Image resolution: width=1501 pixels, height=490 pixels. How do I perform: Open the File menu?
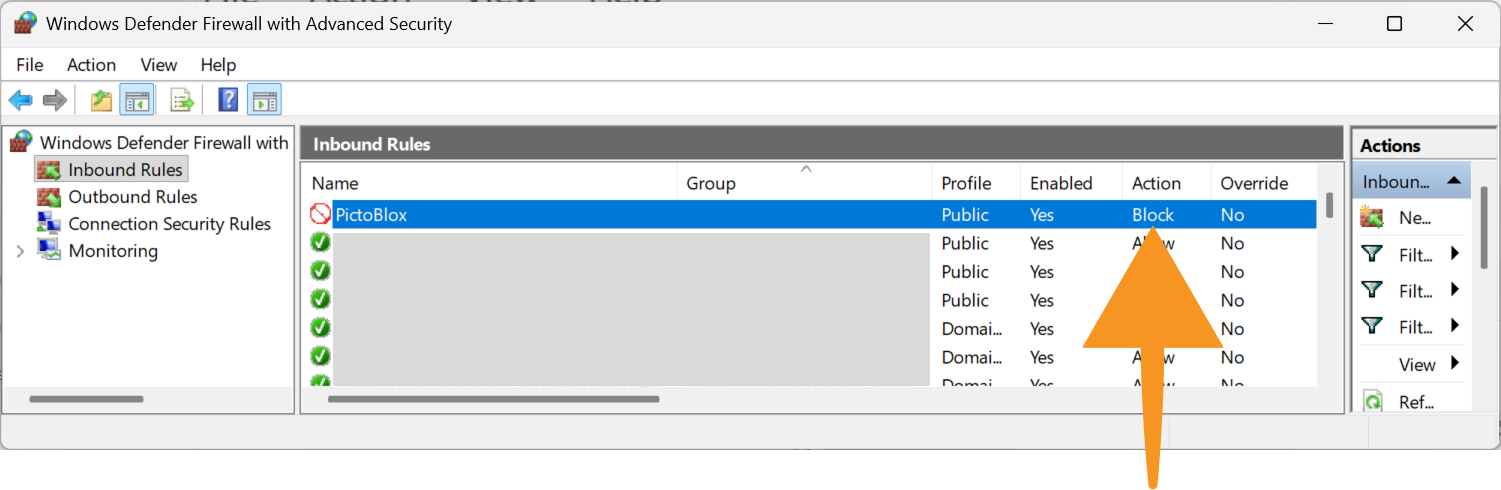tap(30, 65)
